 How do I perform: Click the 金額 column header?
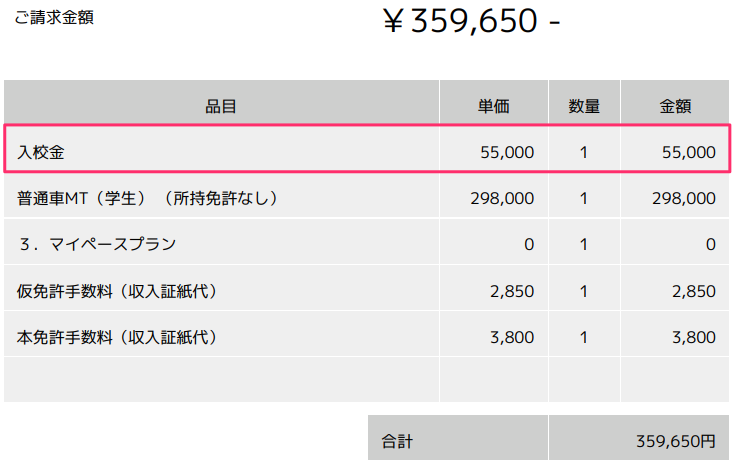tap(675, 105)
